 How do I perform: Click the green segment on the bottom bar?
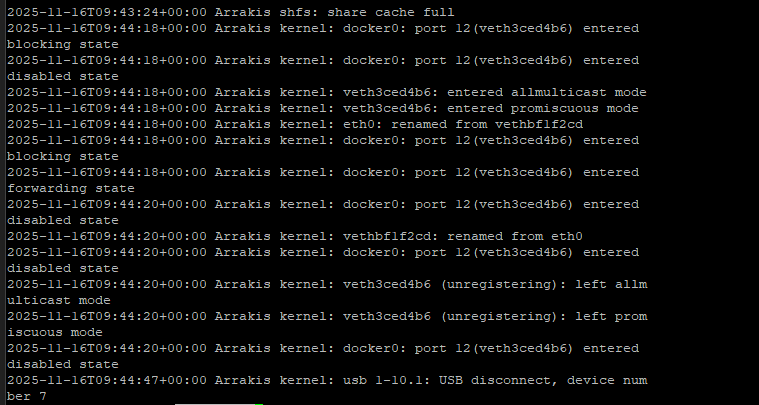click(259, 404)
